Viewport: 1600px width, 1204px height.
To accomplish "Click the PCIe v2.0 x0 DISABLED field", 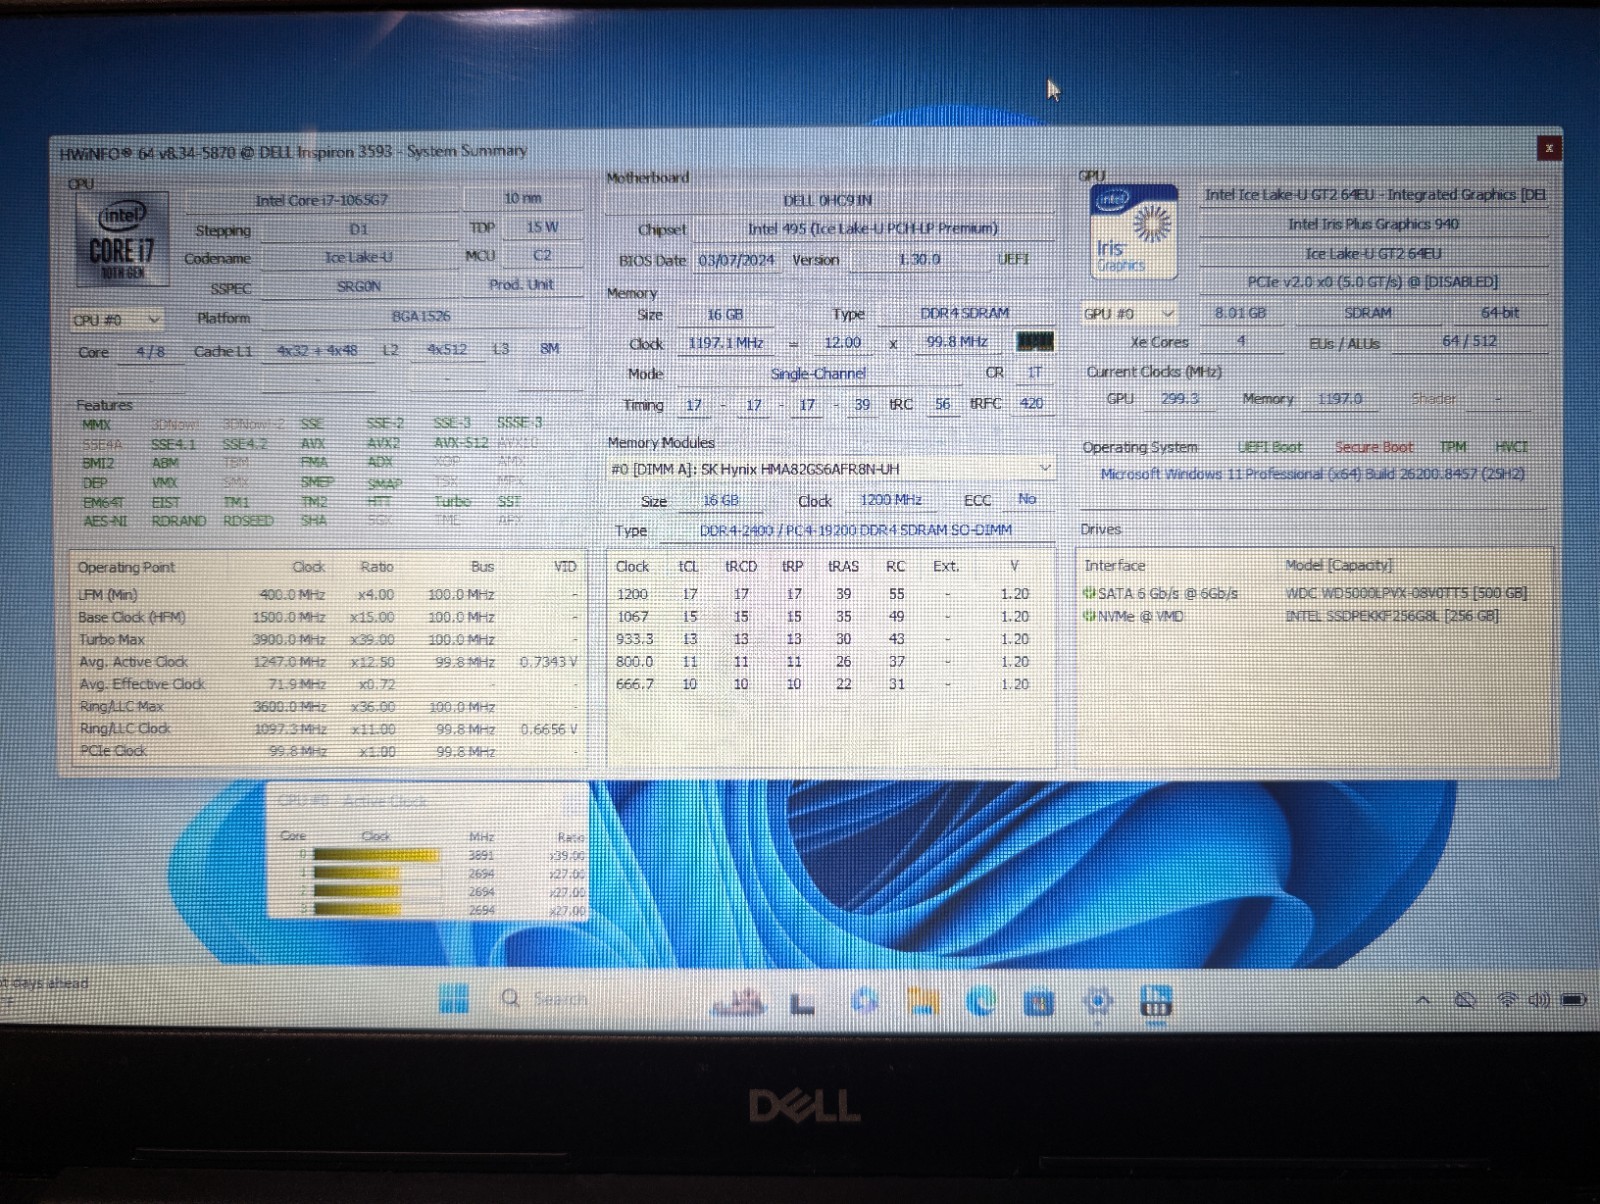I will 1372,283.
